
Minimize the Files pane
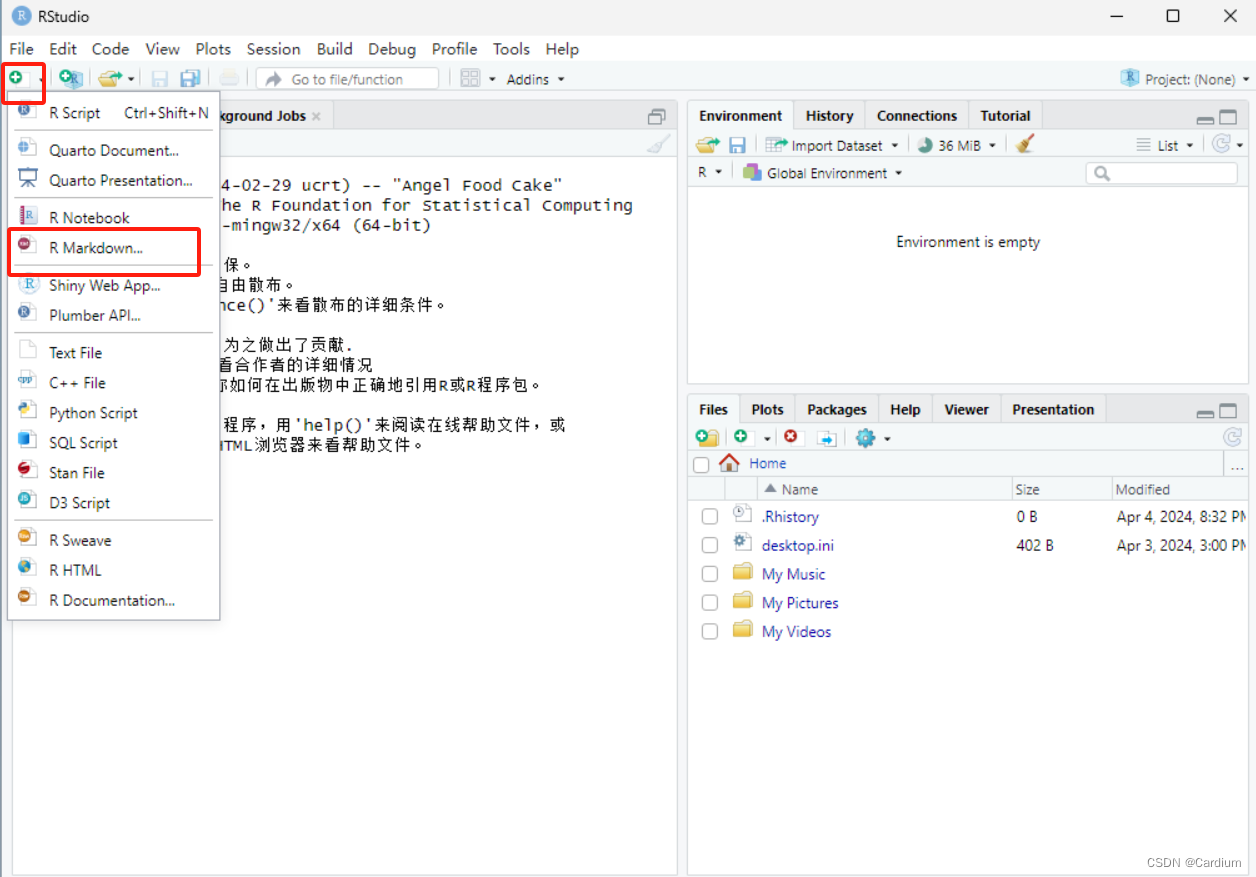pos(1206,413)
